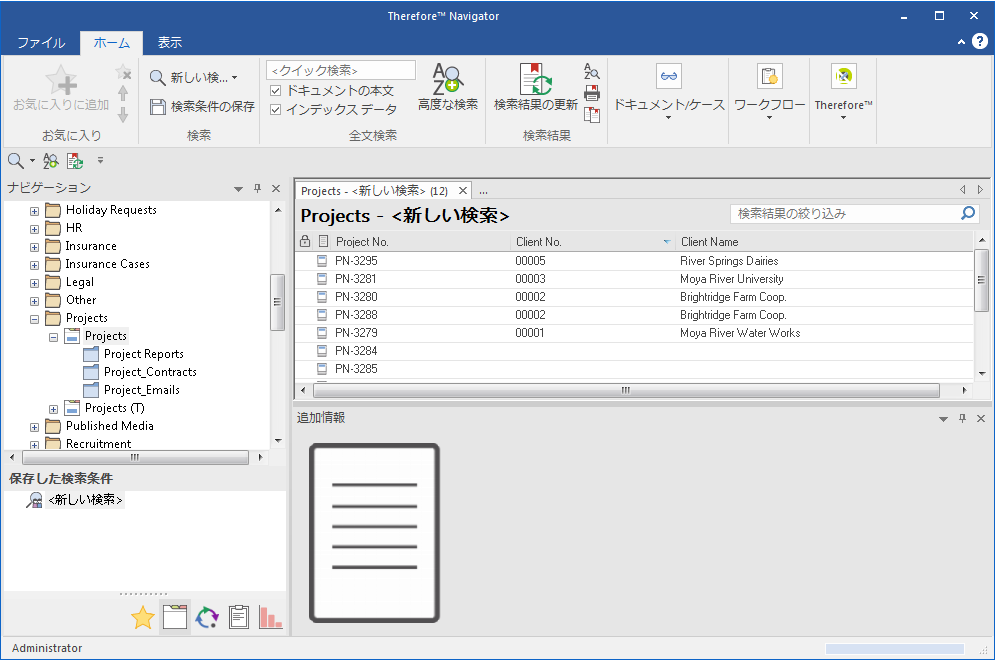Open the ナビゲーション panel options dropdown arrow
Image resolution: width=997 pixels, height=660 pixels.
point(238,189)
